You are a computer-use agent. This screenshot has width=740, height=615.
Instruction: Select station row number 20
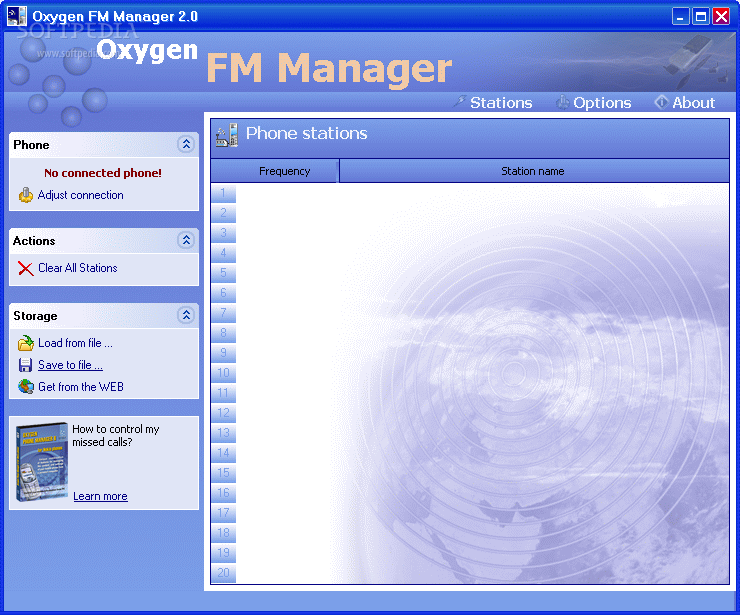[223, 573]
